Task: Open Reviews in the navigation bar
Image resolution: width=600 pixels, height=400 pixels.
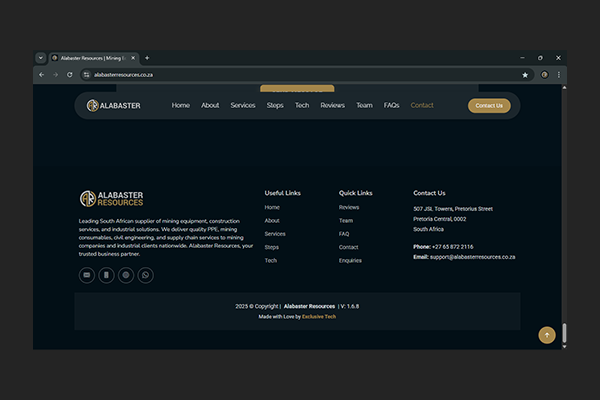Action: pyautogui.click(x=333, y=105)
